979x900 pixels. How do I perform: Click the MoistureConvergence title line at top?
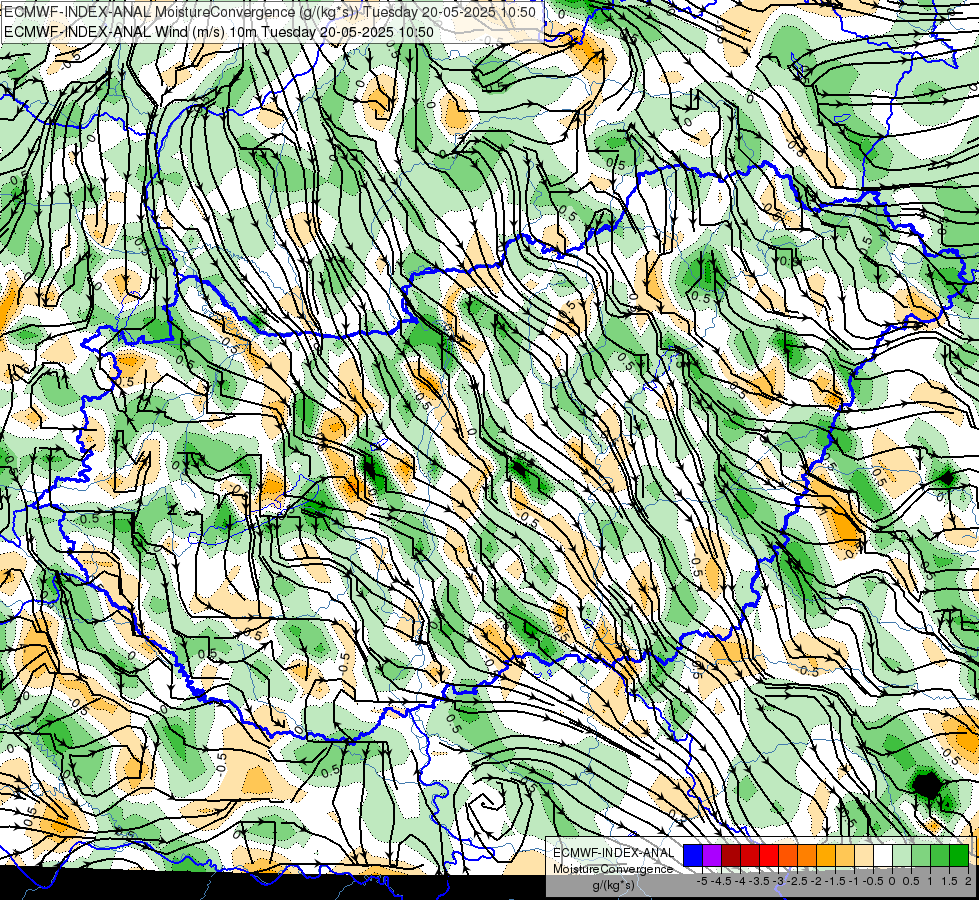coord(270,12)
